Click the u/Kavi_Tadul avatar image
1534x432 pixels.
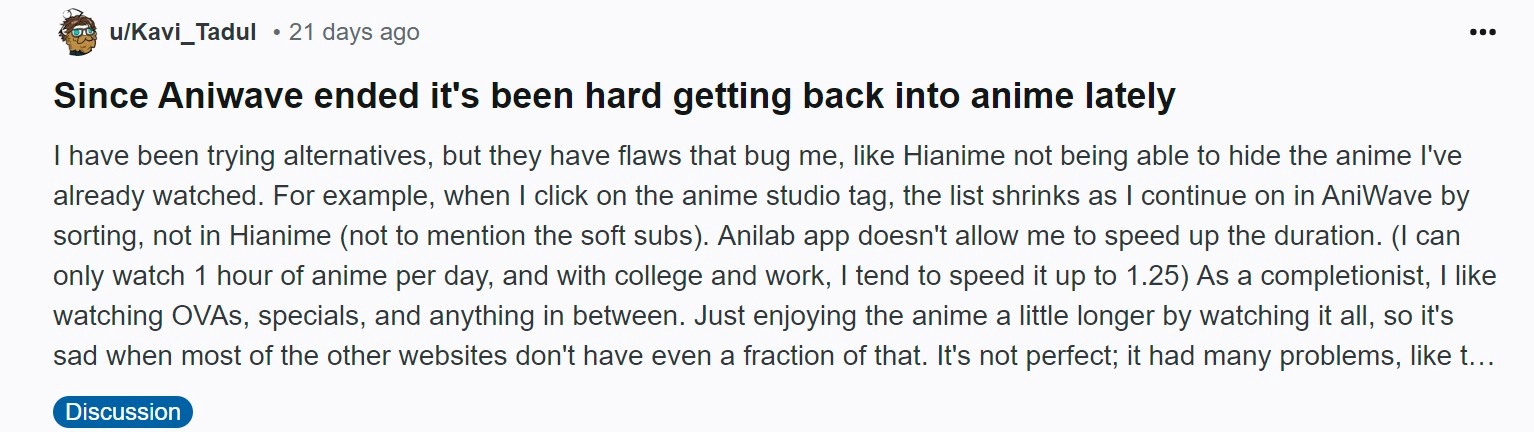pos(77,33)
